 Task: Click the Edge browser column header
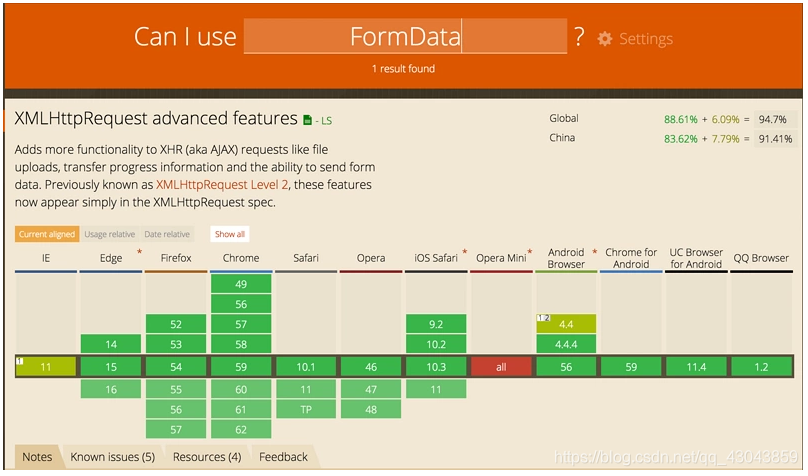(111, 258)
